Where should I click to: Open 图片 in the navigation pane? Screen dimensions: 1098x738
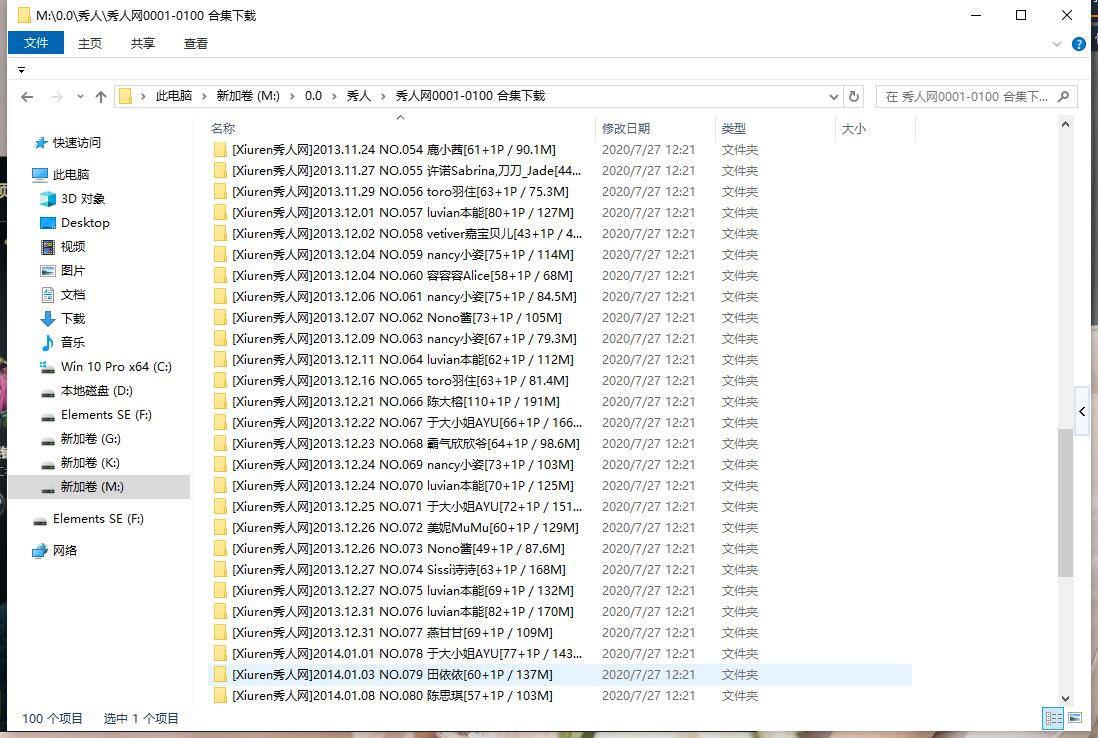pos(73,270)
